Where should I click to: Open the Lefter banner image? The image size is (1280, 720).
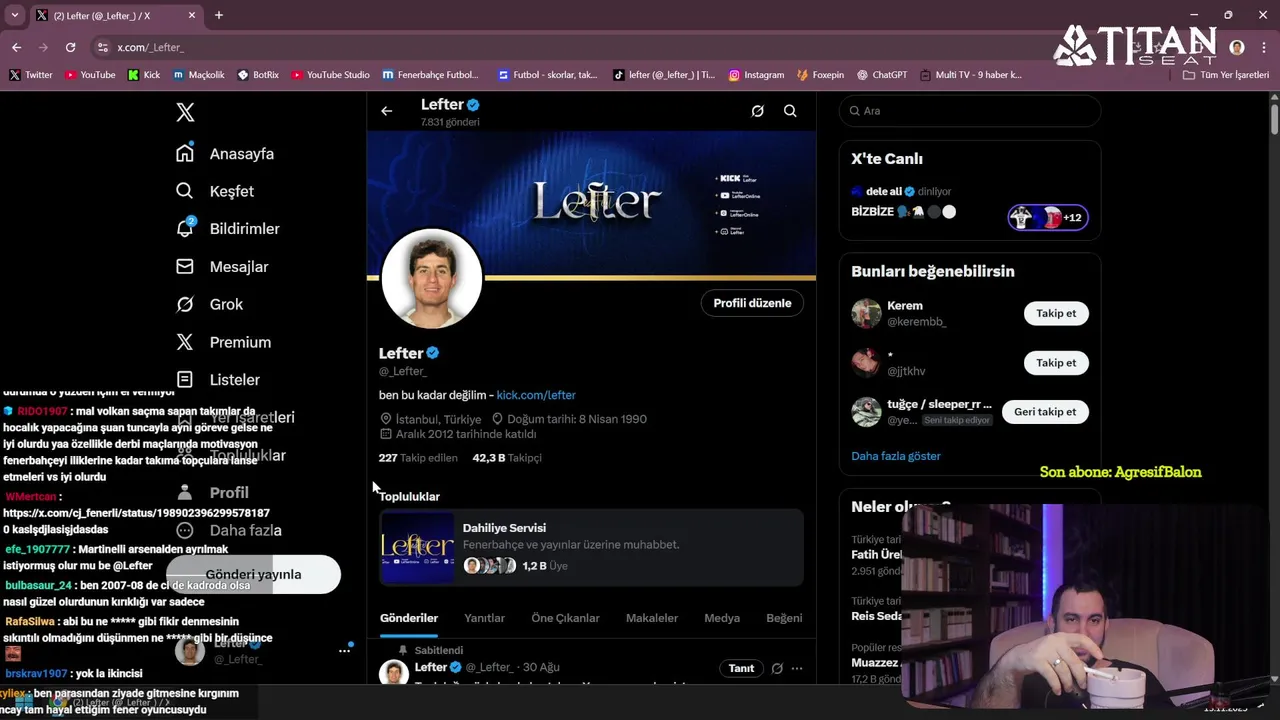591,204
